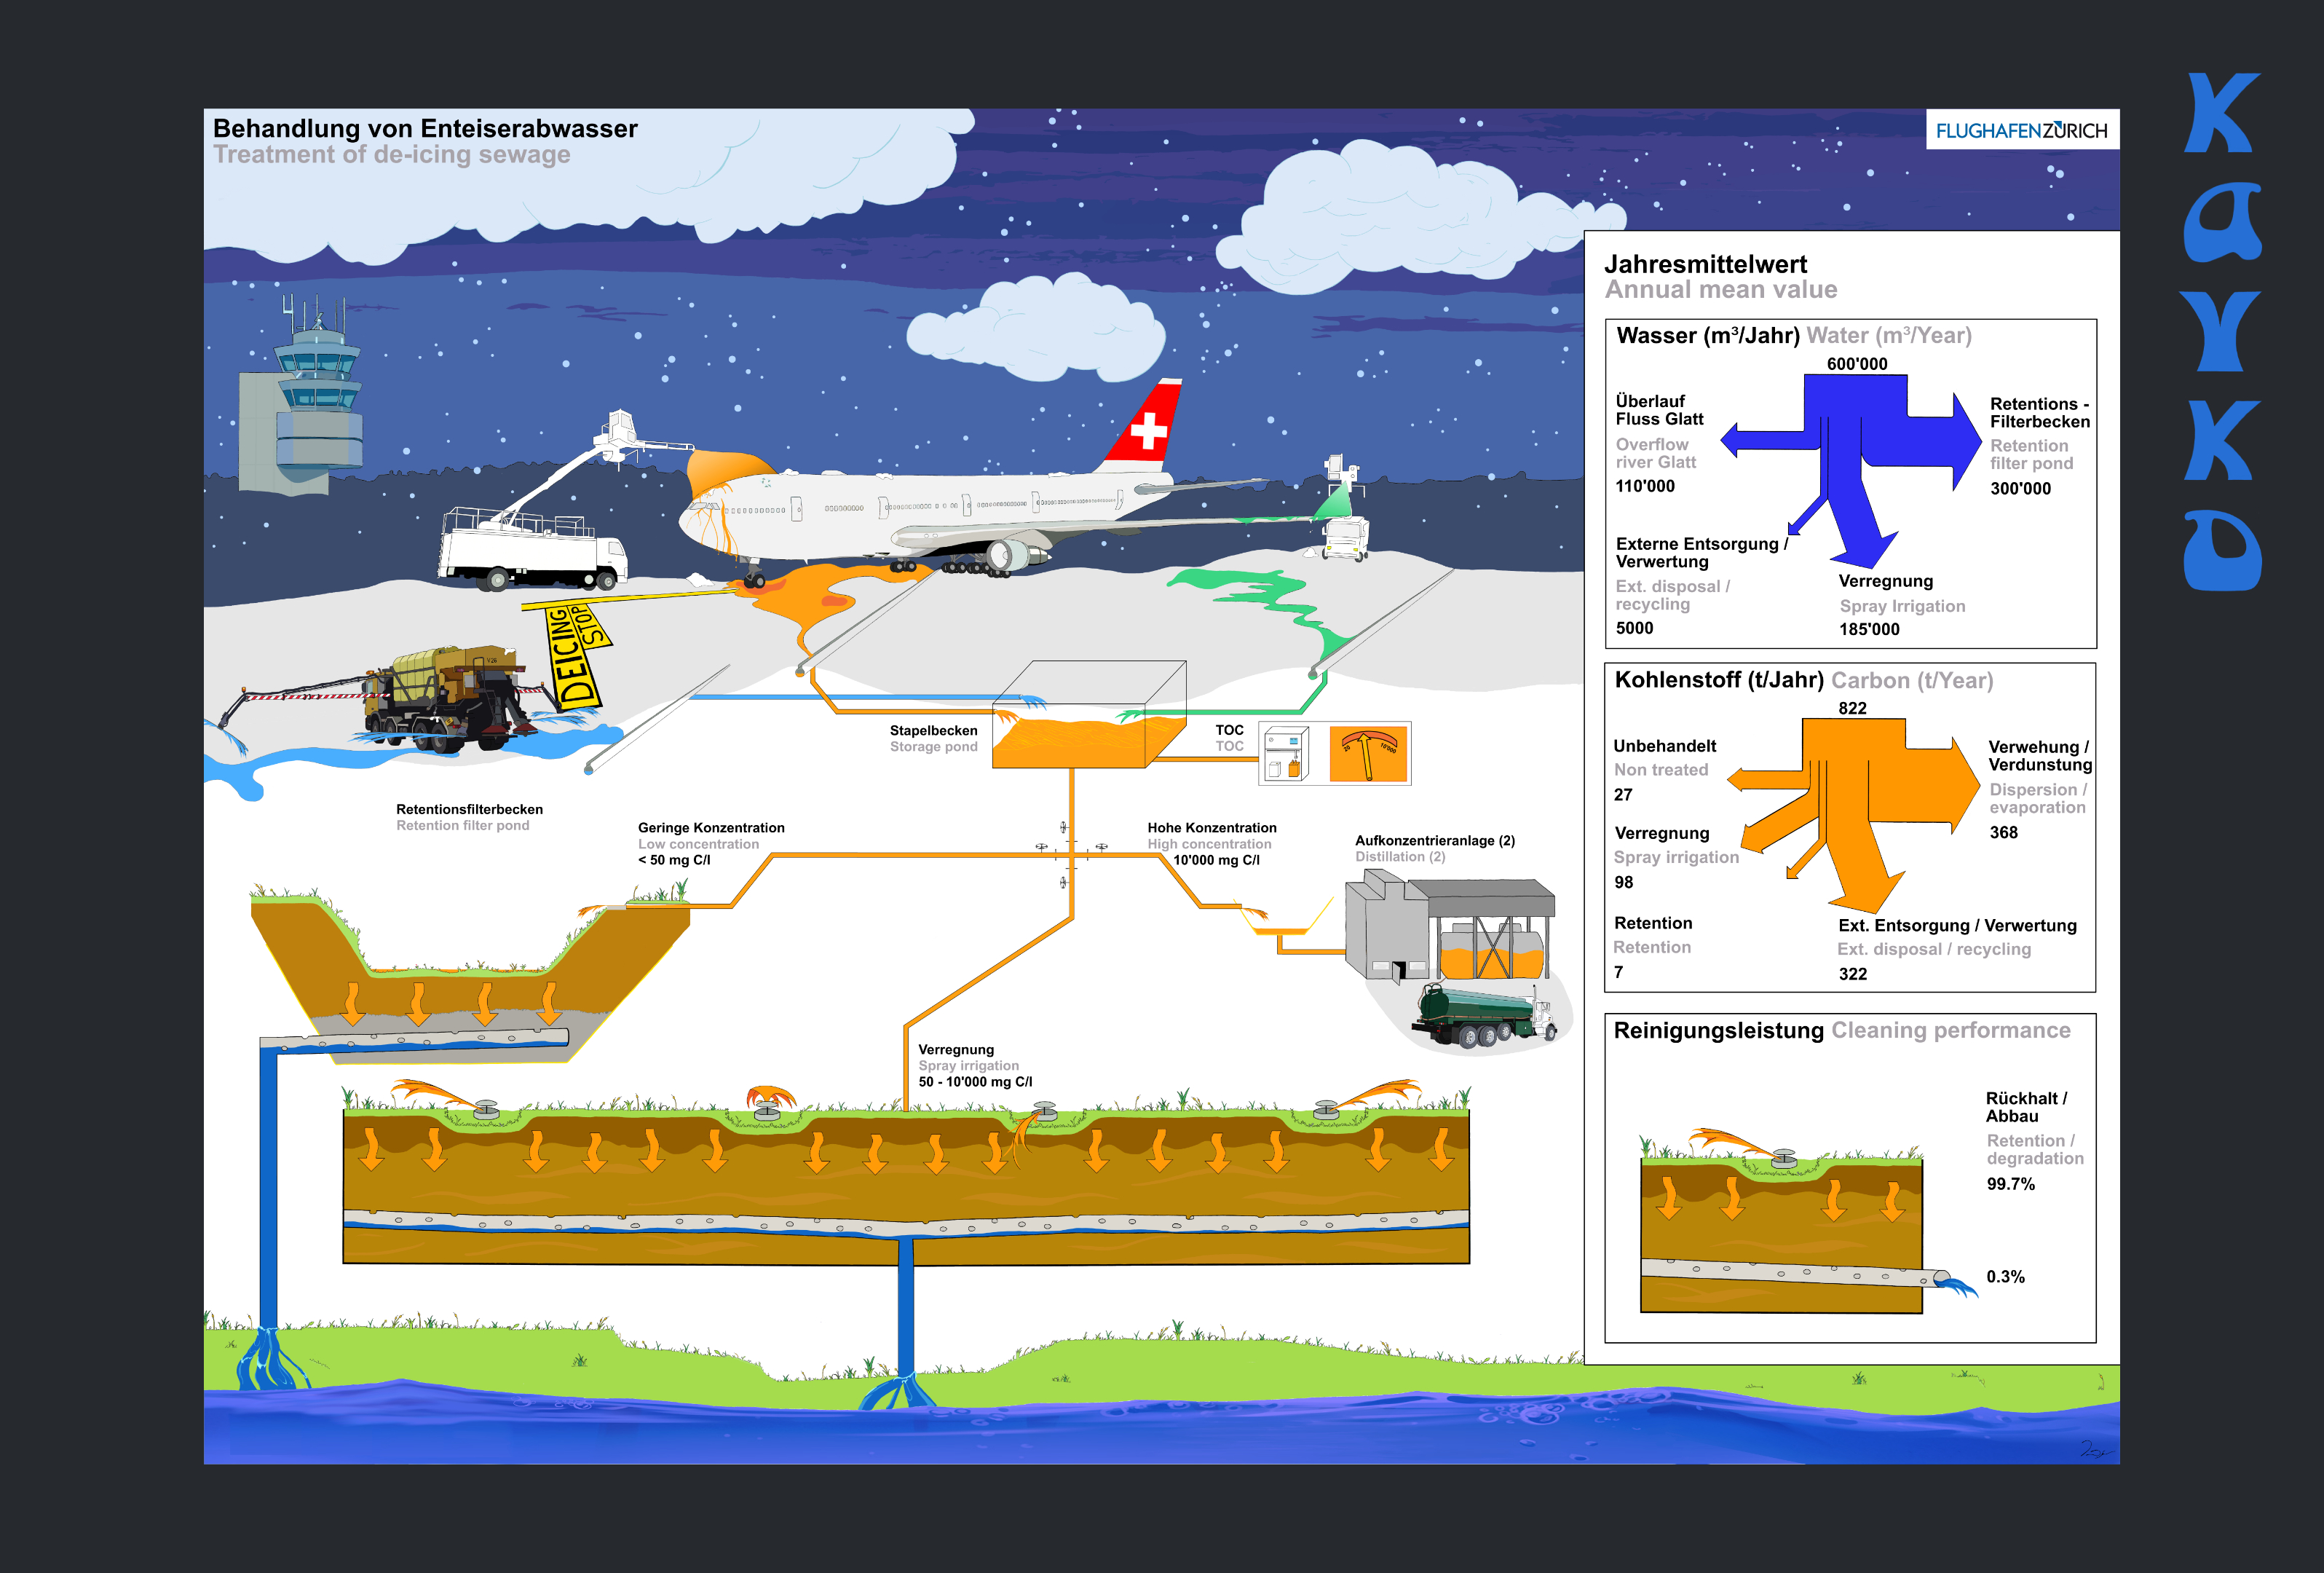The width and height of the screenshot is (2324, 1573).
Task: Click the 'Behandlung von Enteiserabwasser' title
Action: tap(425, 128)
